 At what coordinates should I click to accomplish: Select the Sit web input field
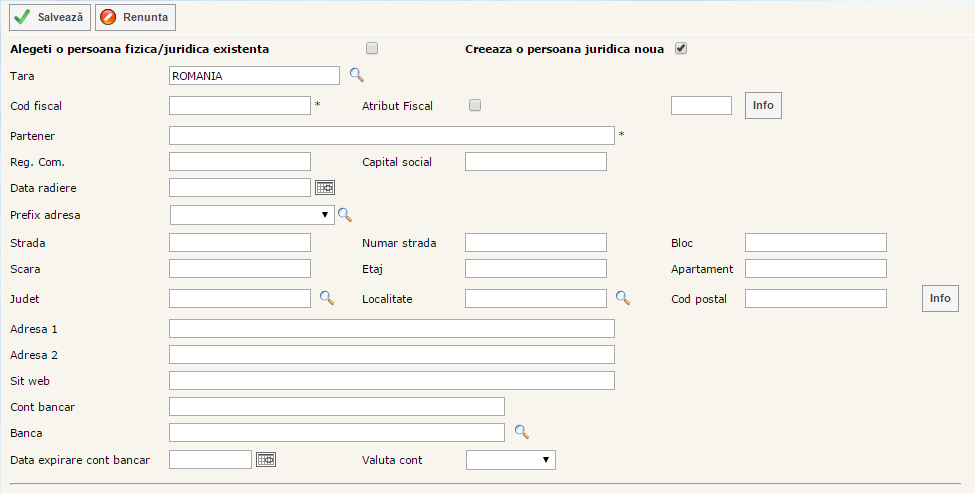coord(391,380)
